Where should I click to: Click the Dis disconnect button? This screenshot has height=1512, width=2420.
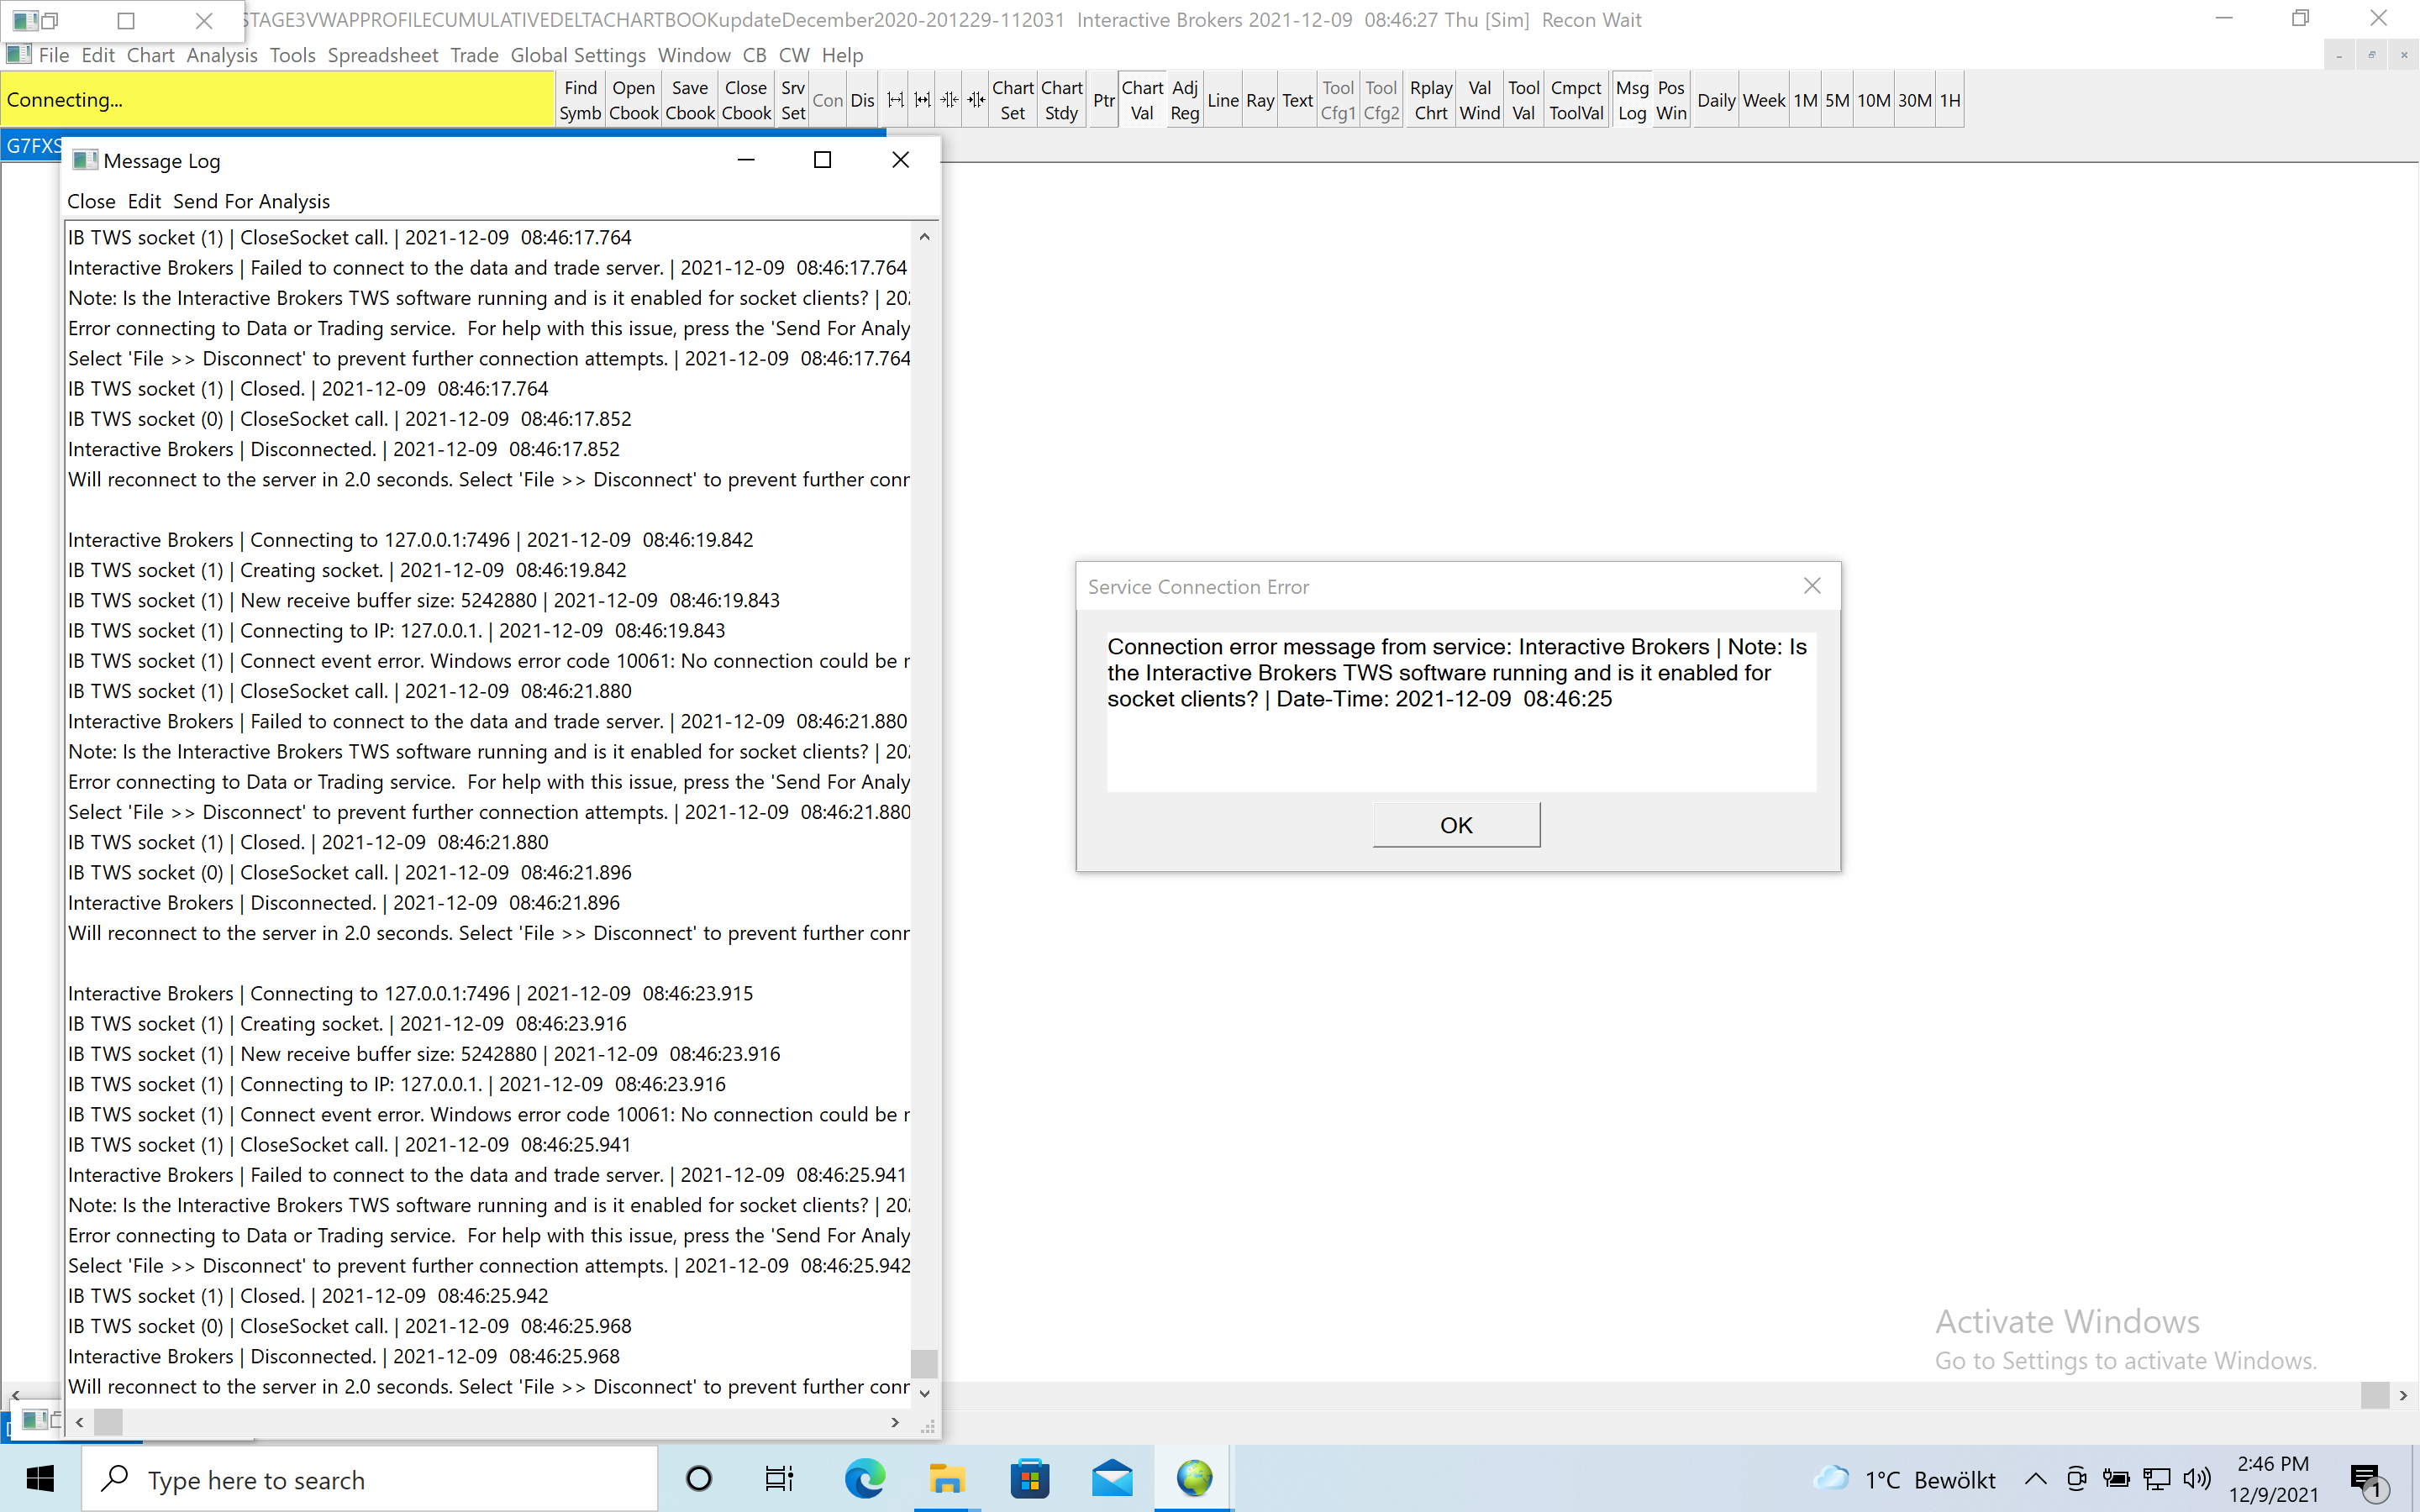(x=862, y=100)
